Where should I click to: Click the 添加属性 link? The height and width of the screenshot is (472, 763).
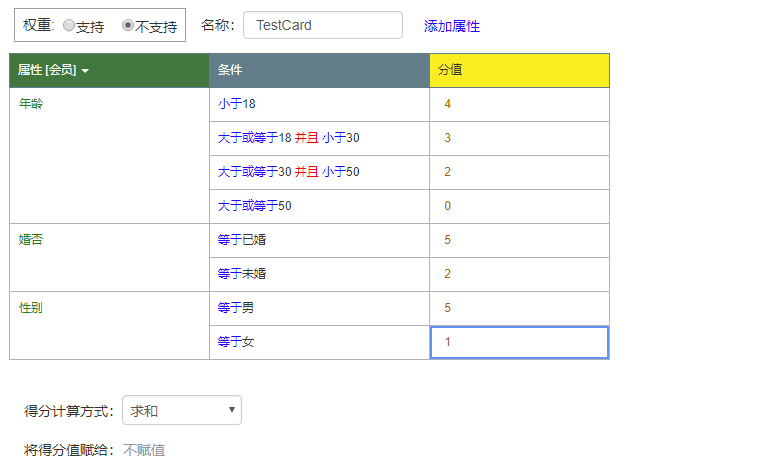(451, 26)
